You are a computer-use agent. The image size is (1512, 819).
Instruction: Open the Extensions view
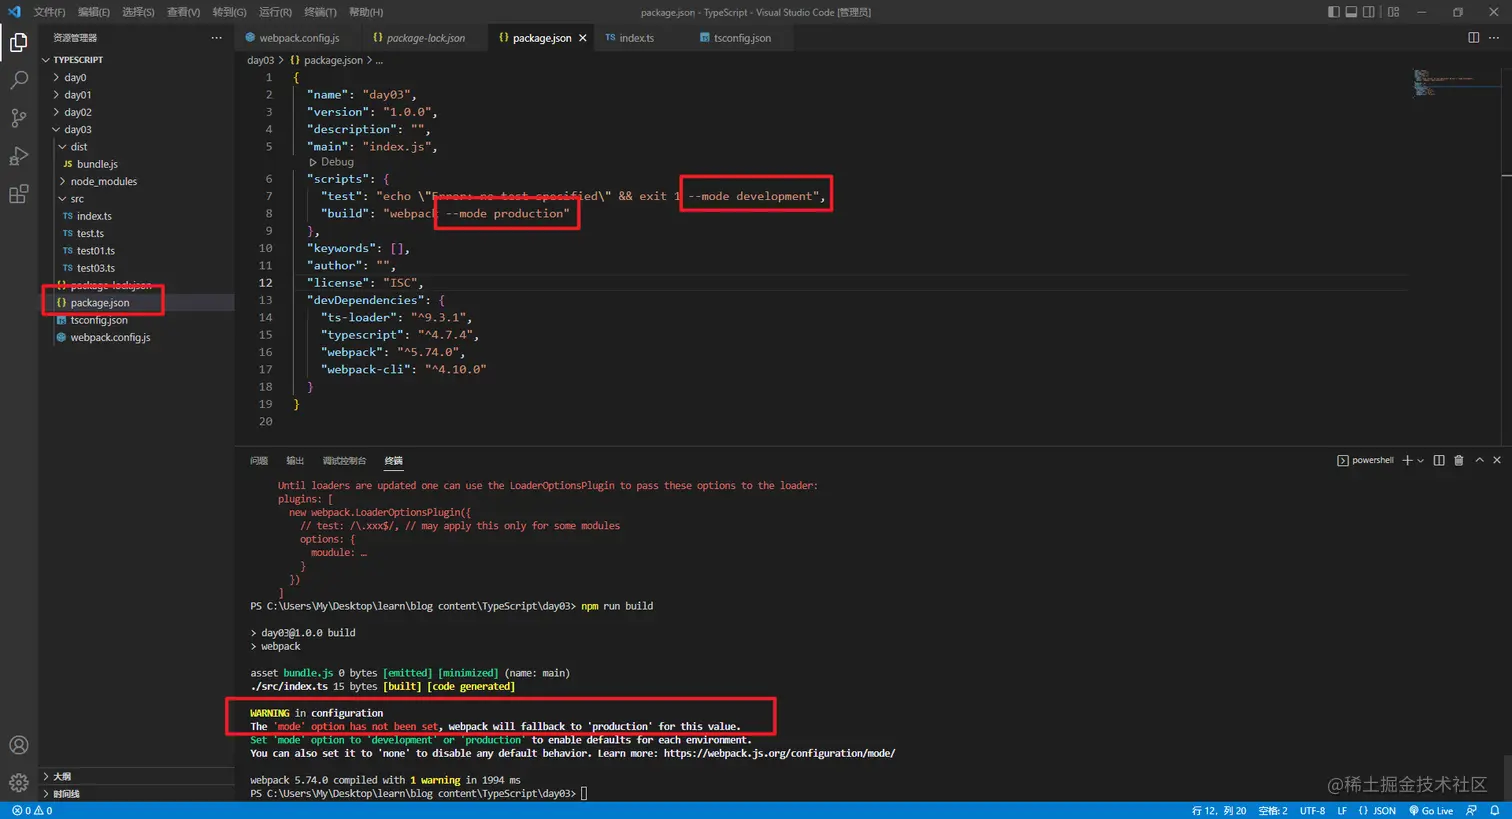coord(18,194)
